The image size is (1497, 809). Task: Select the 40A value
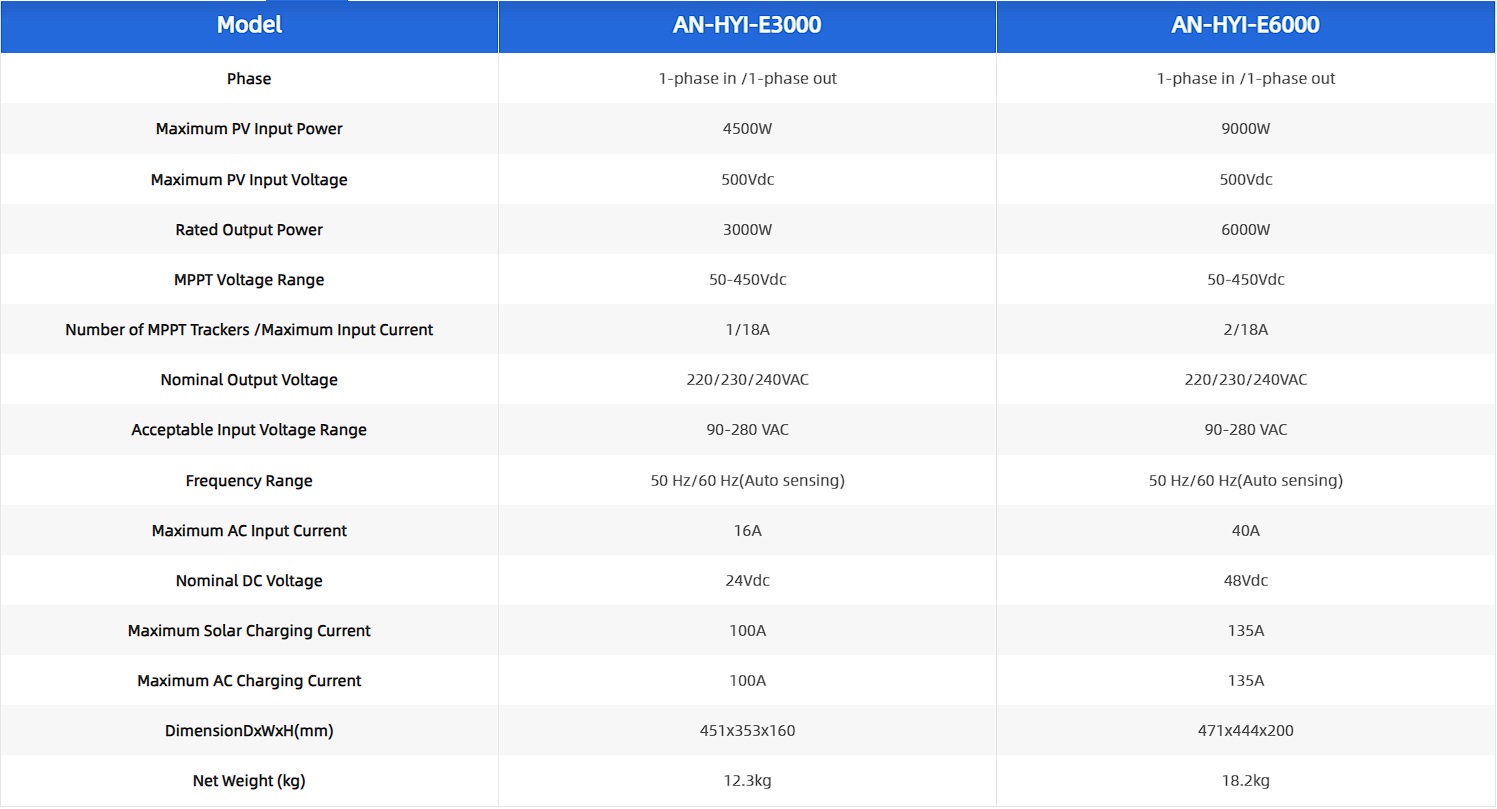point(1245,531)
